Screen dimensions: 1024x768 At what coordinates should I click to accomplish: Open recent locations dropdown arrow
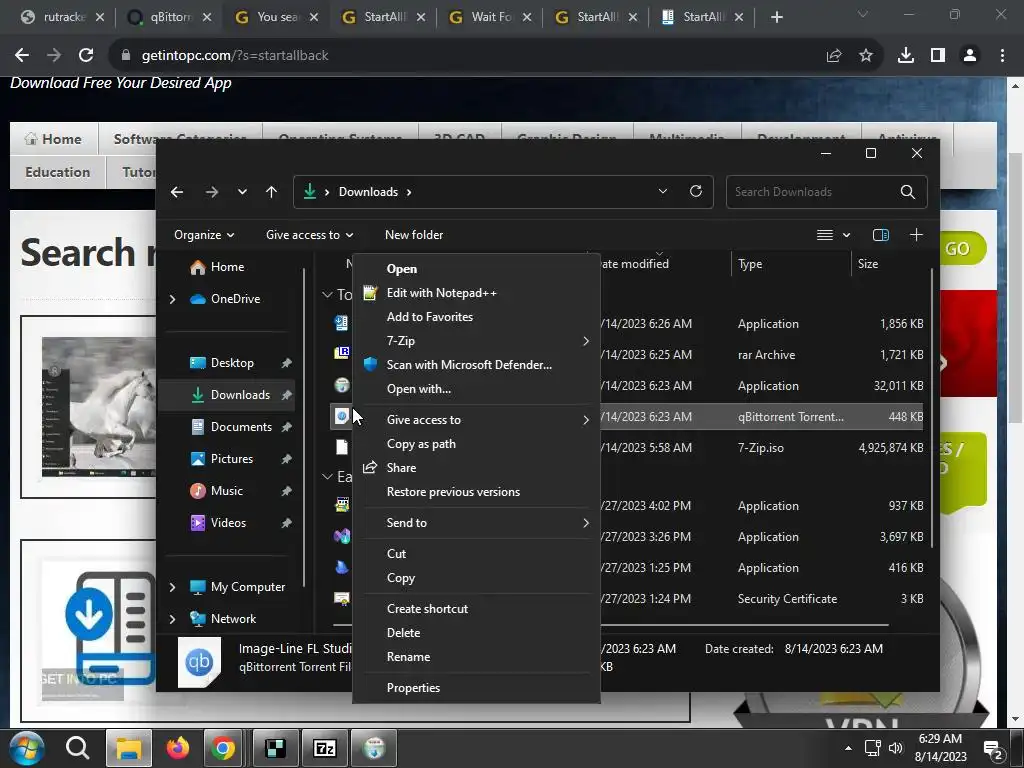click(242, 192)
